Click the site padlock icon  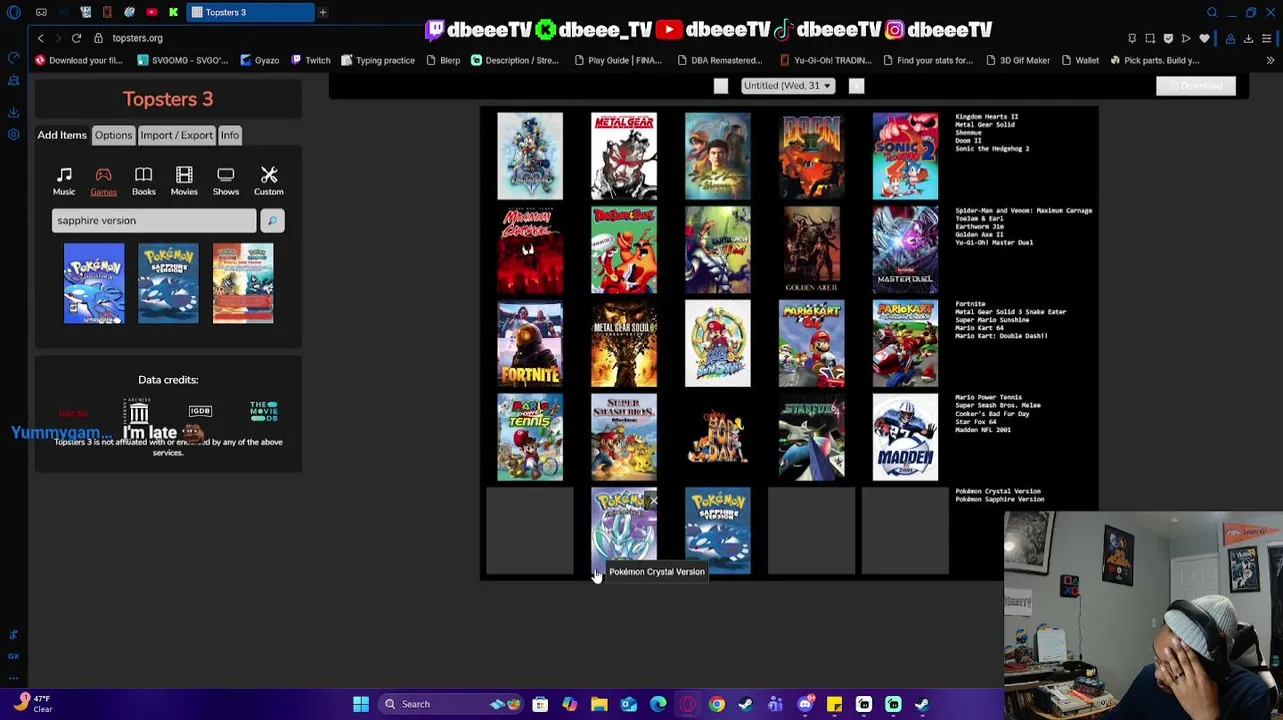(x=98, y=38)
